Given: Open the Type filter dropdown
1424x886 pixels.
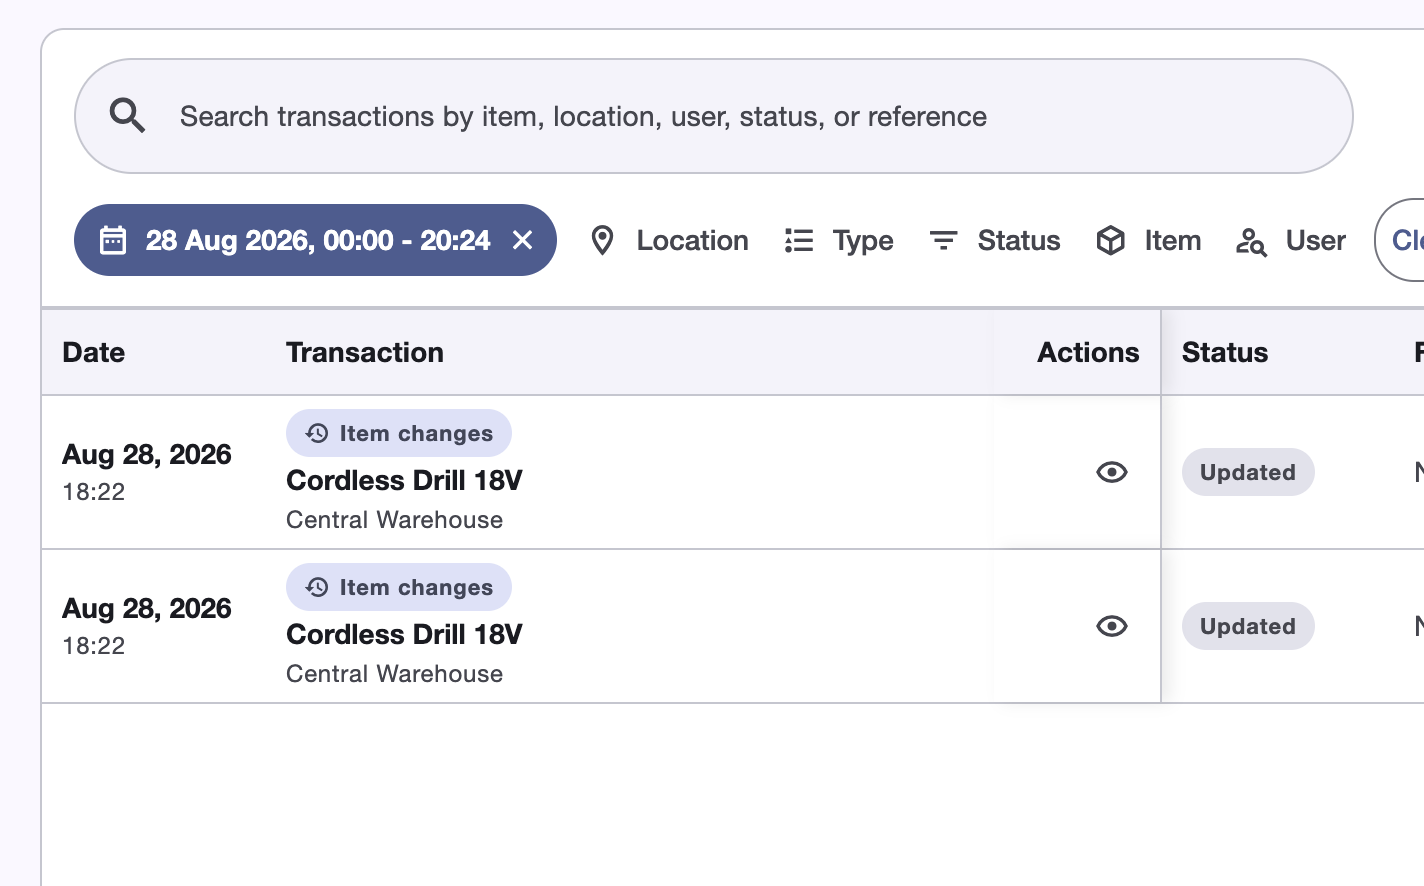Looking at the screenshot, I should (x=839, y=241).
